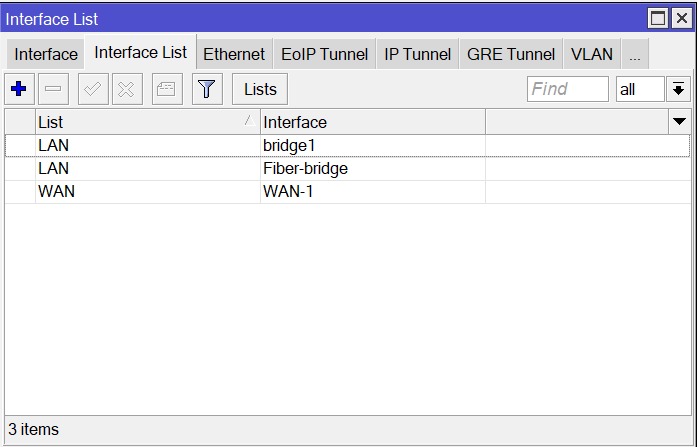
Task: Click the Lists button
Action: [x=260, y=89]
